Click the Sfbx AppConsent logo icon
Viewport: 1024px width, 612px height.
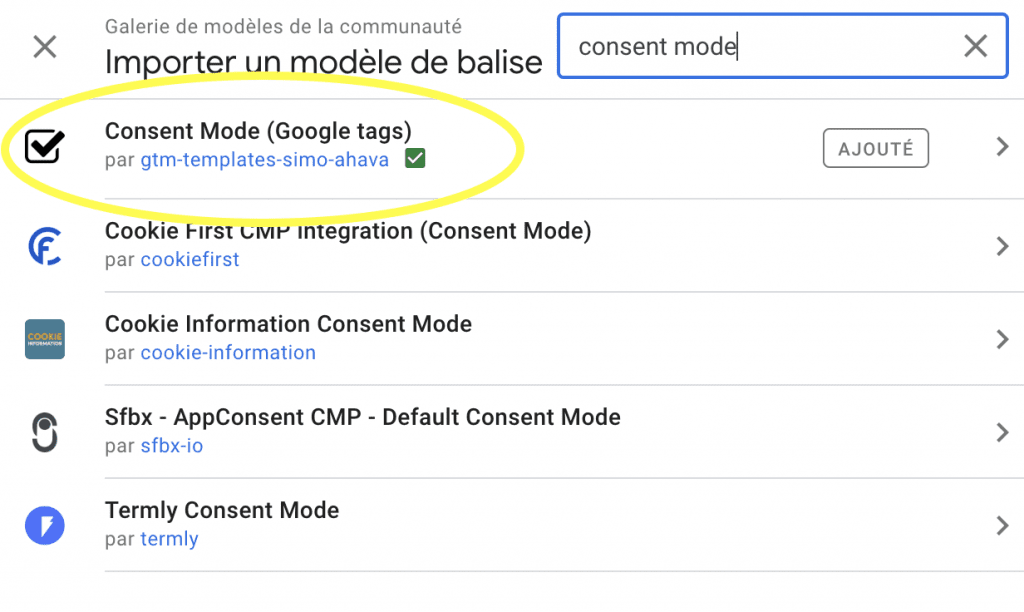[44, 432]
